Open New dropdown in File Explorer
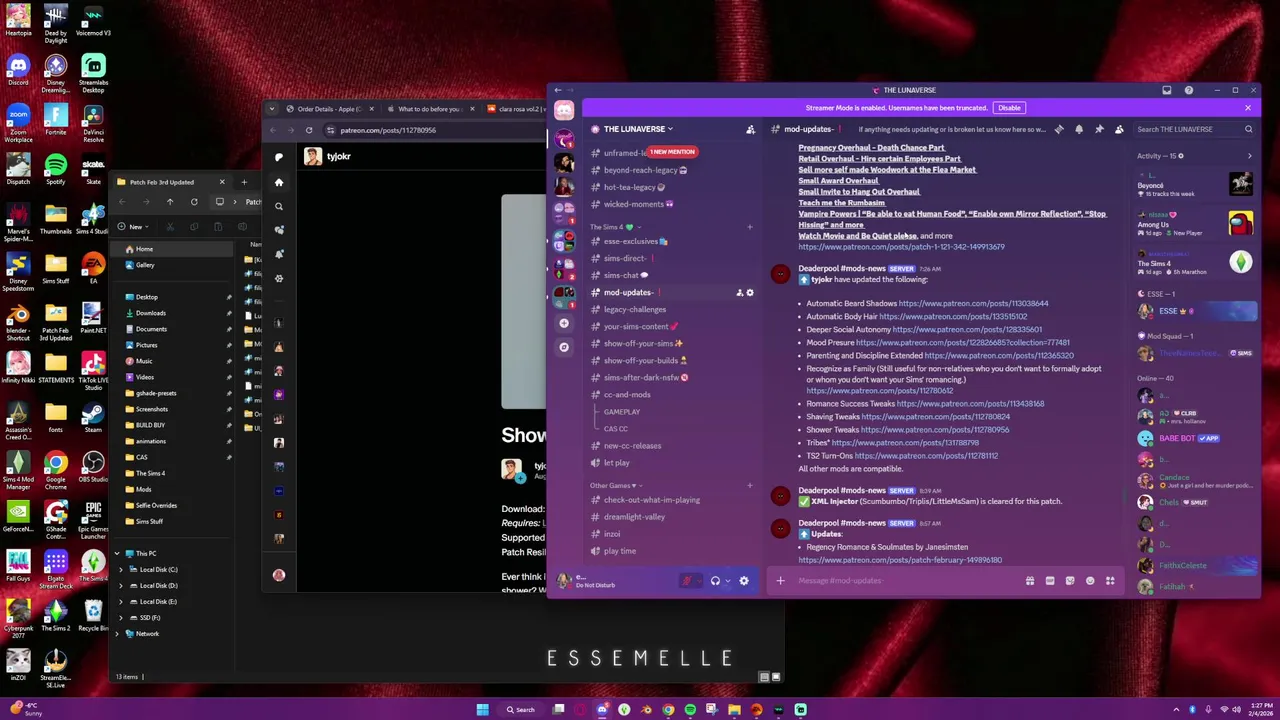Viewport: 1280px width, 720px height. click(x=131, y=227)
